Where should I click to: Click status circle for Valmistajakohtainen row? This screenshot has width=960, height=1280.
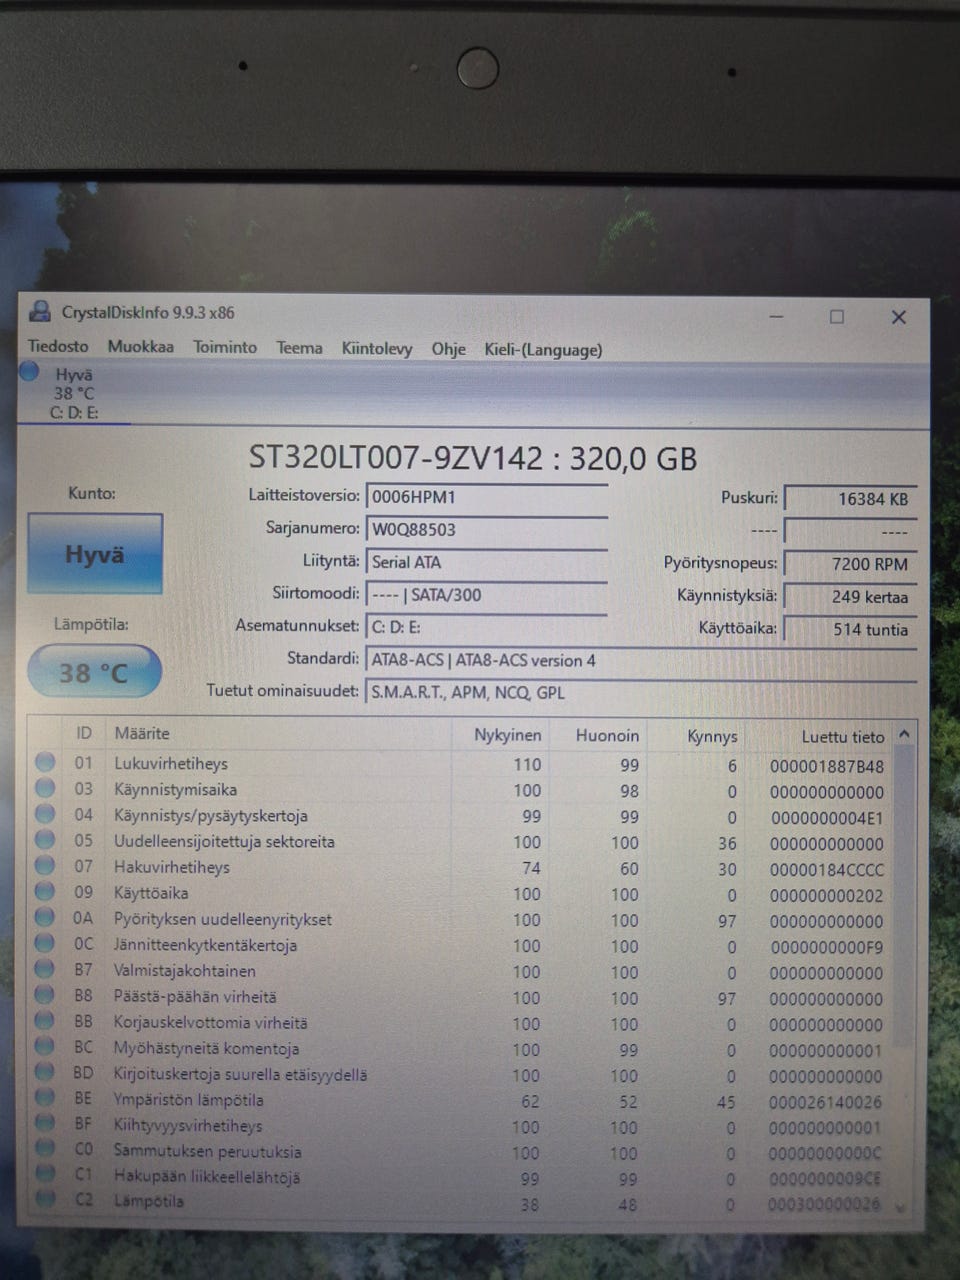click(45, 970)
